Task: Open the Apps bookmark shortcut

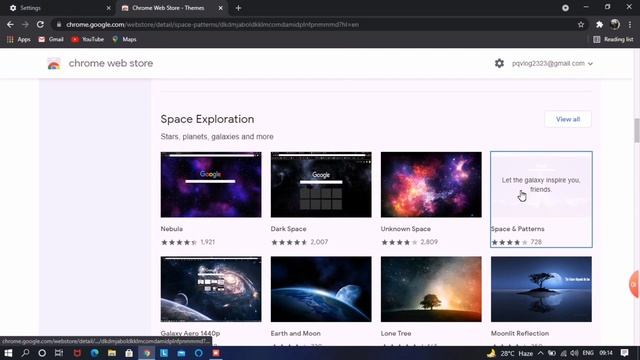Action: tap(18, 39)
